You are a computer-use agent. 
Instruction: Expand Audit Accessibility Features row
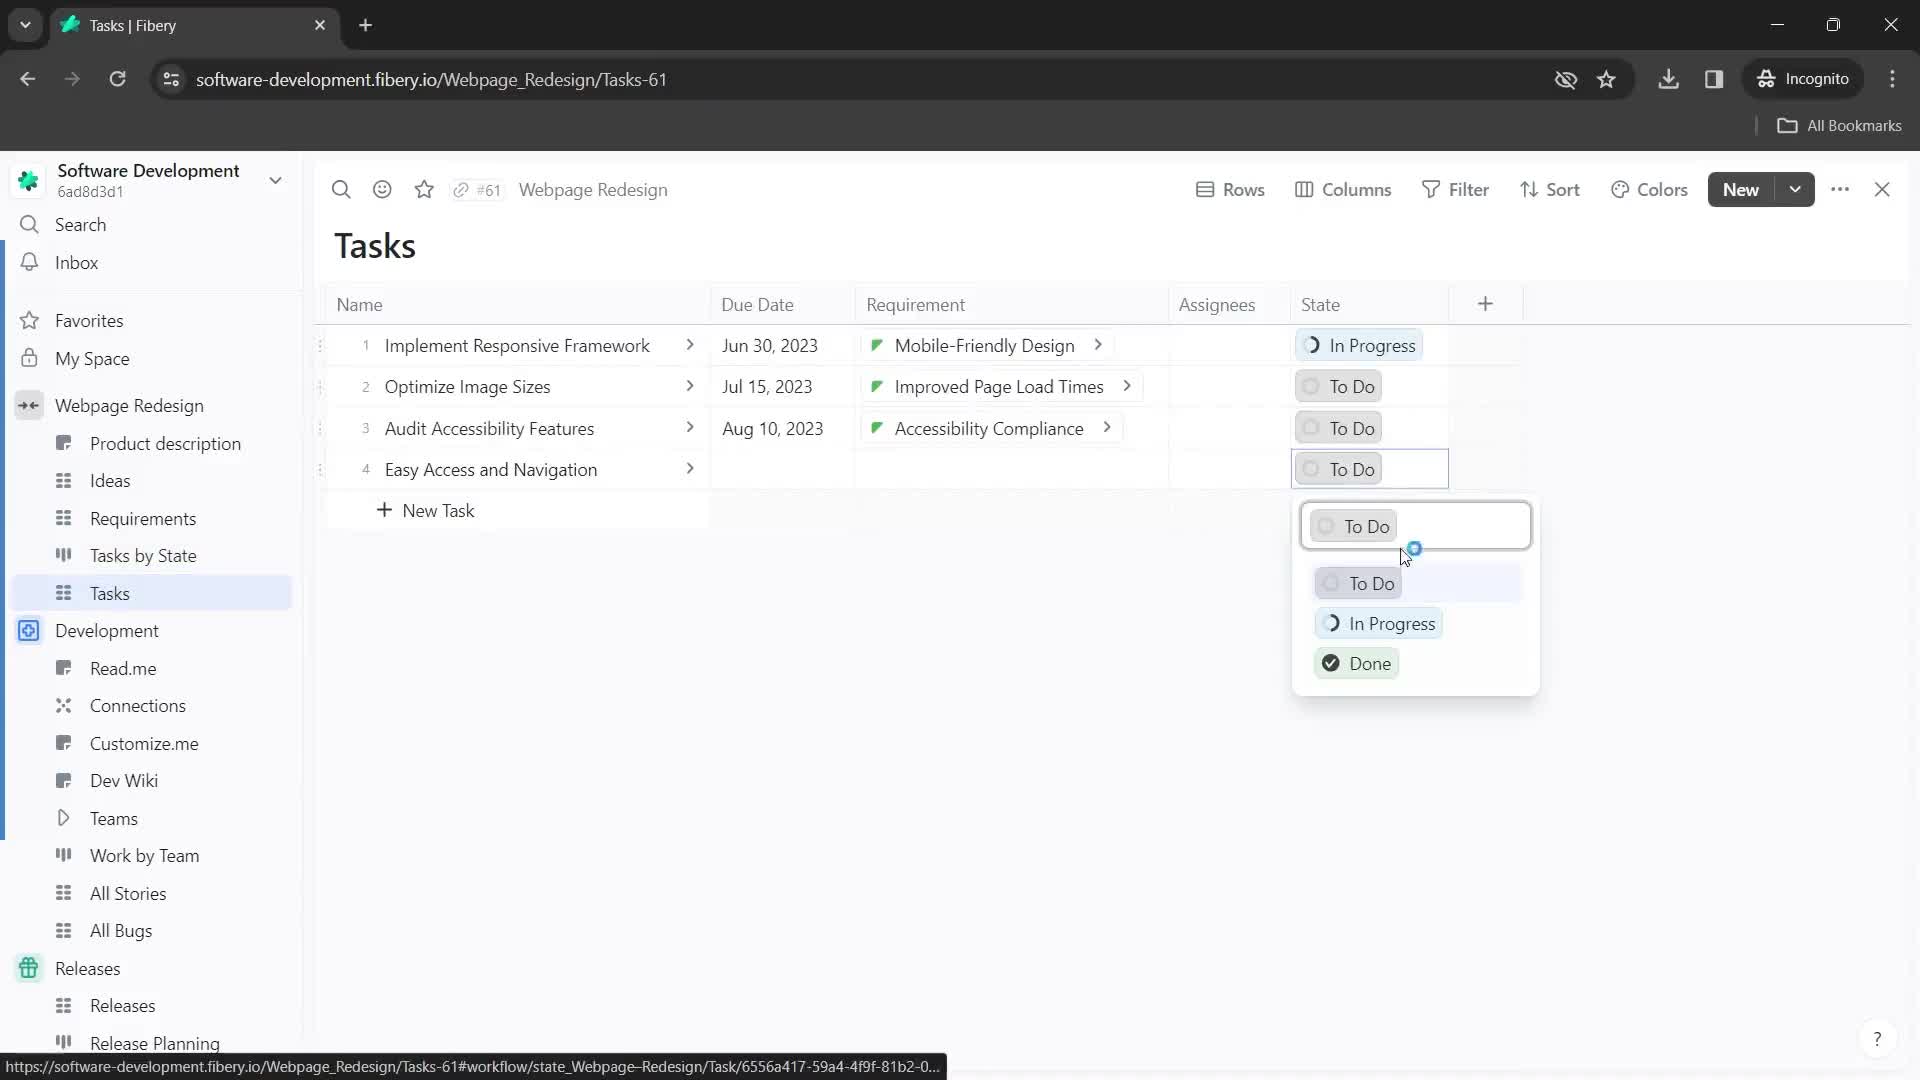tap(692, 427)
